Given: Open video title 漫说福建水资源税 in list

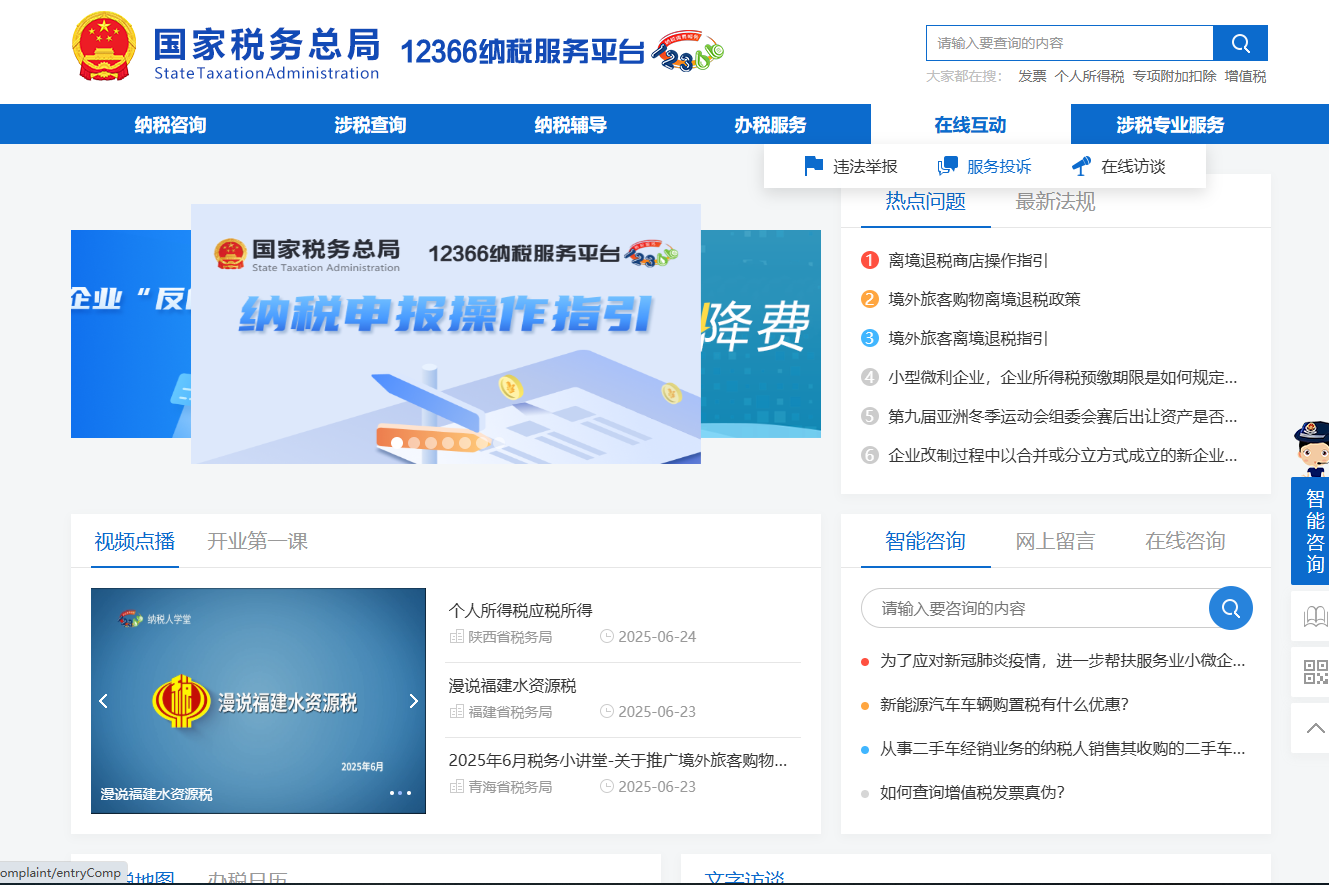Looking at the screenshot, I should point(512,685).
